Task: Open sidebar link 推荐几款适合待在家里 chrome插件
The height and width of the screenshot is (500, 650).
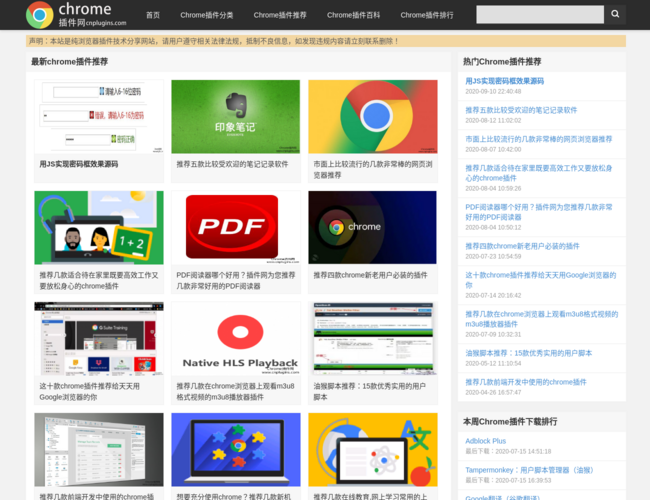Action: pos(538,173)
